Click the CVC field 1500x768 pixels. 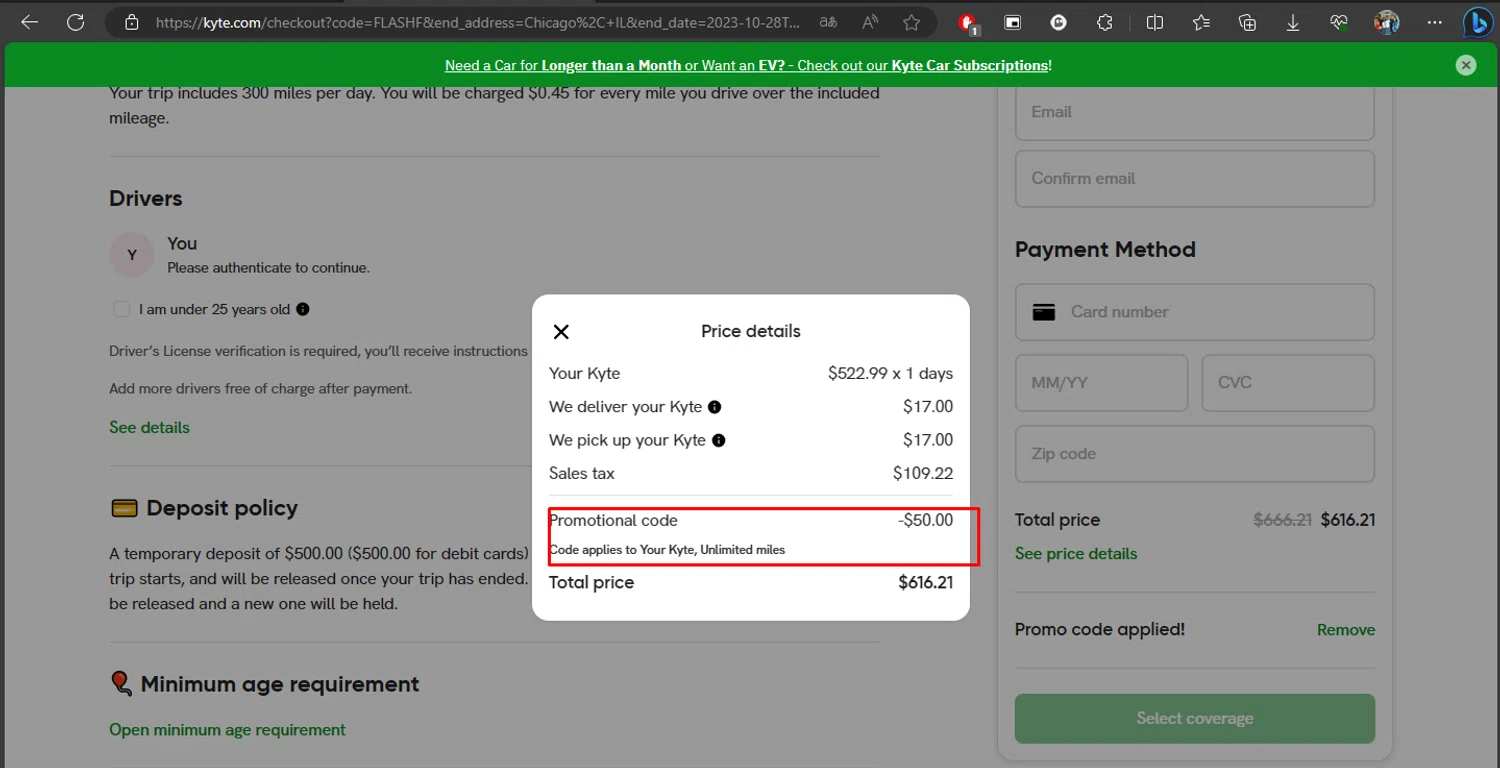[x=1288, y=383]
